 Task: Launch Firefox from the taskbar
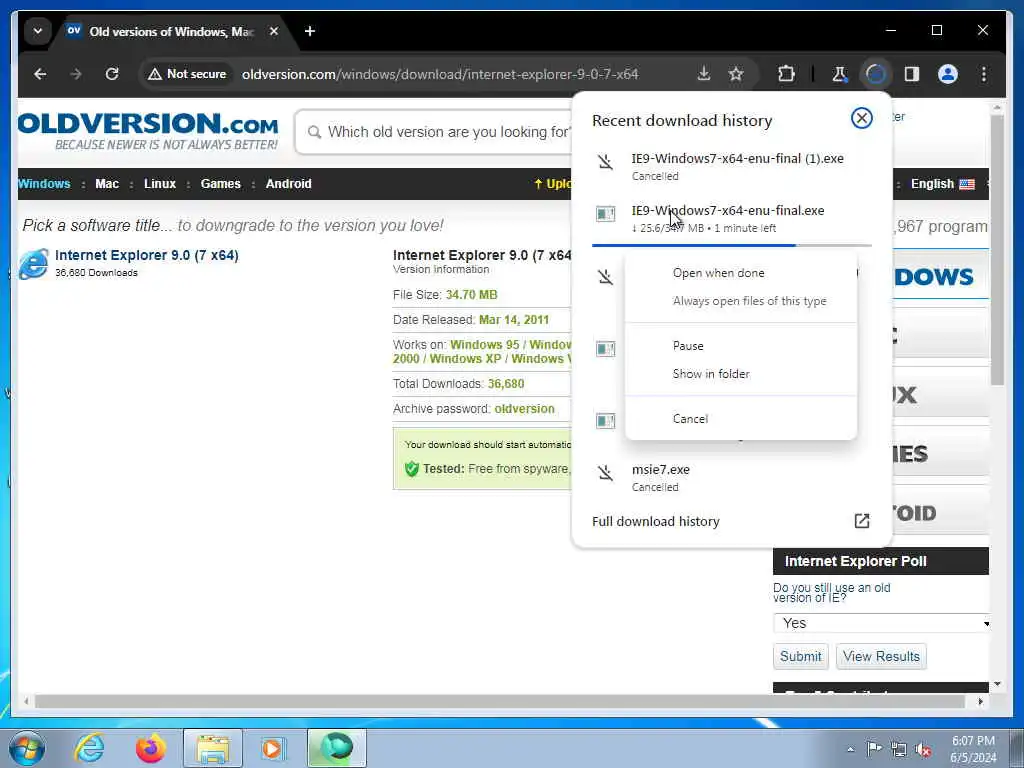(x=151, y=748)
